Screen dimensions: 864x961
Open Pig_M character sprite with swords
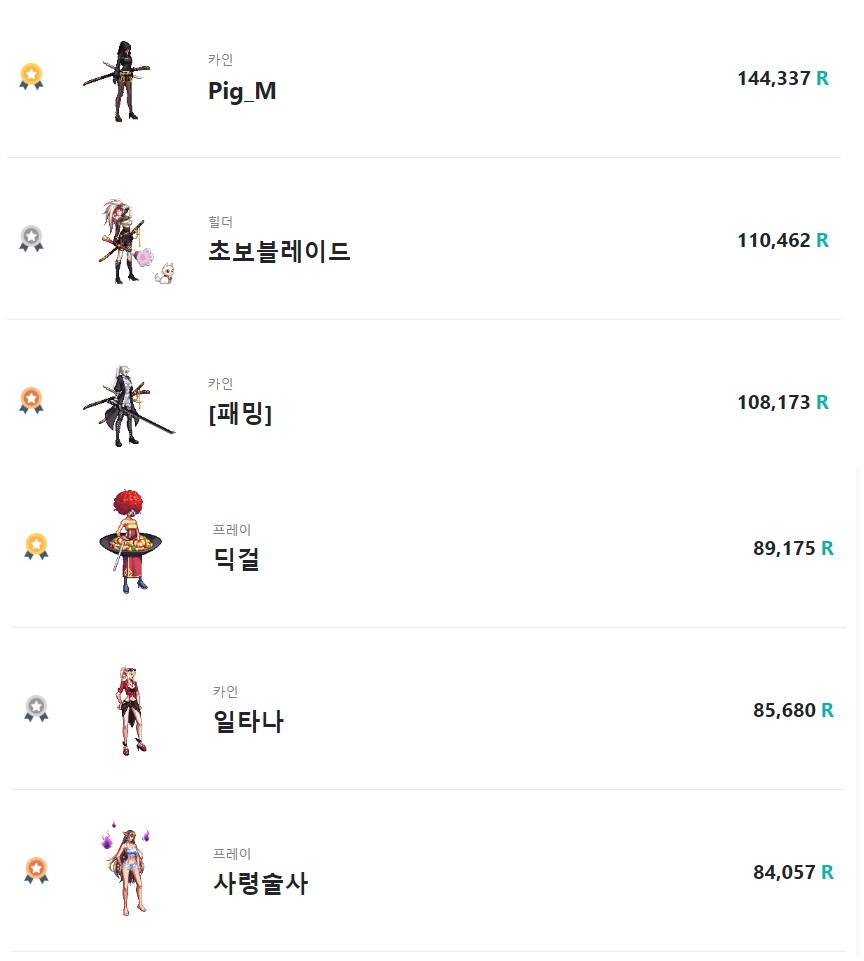pos(118,81)
